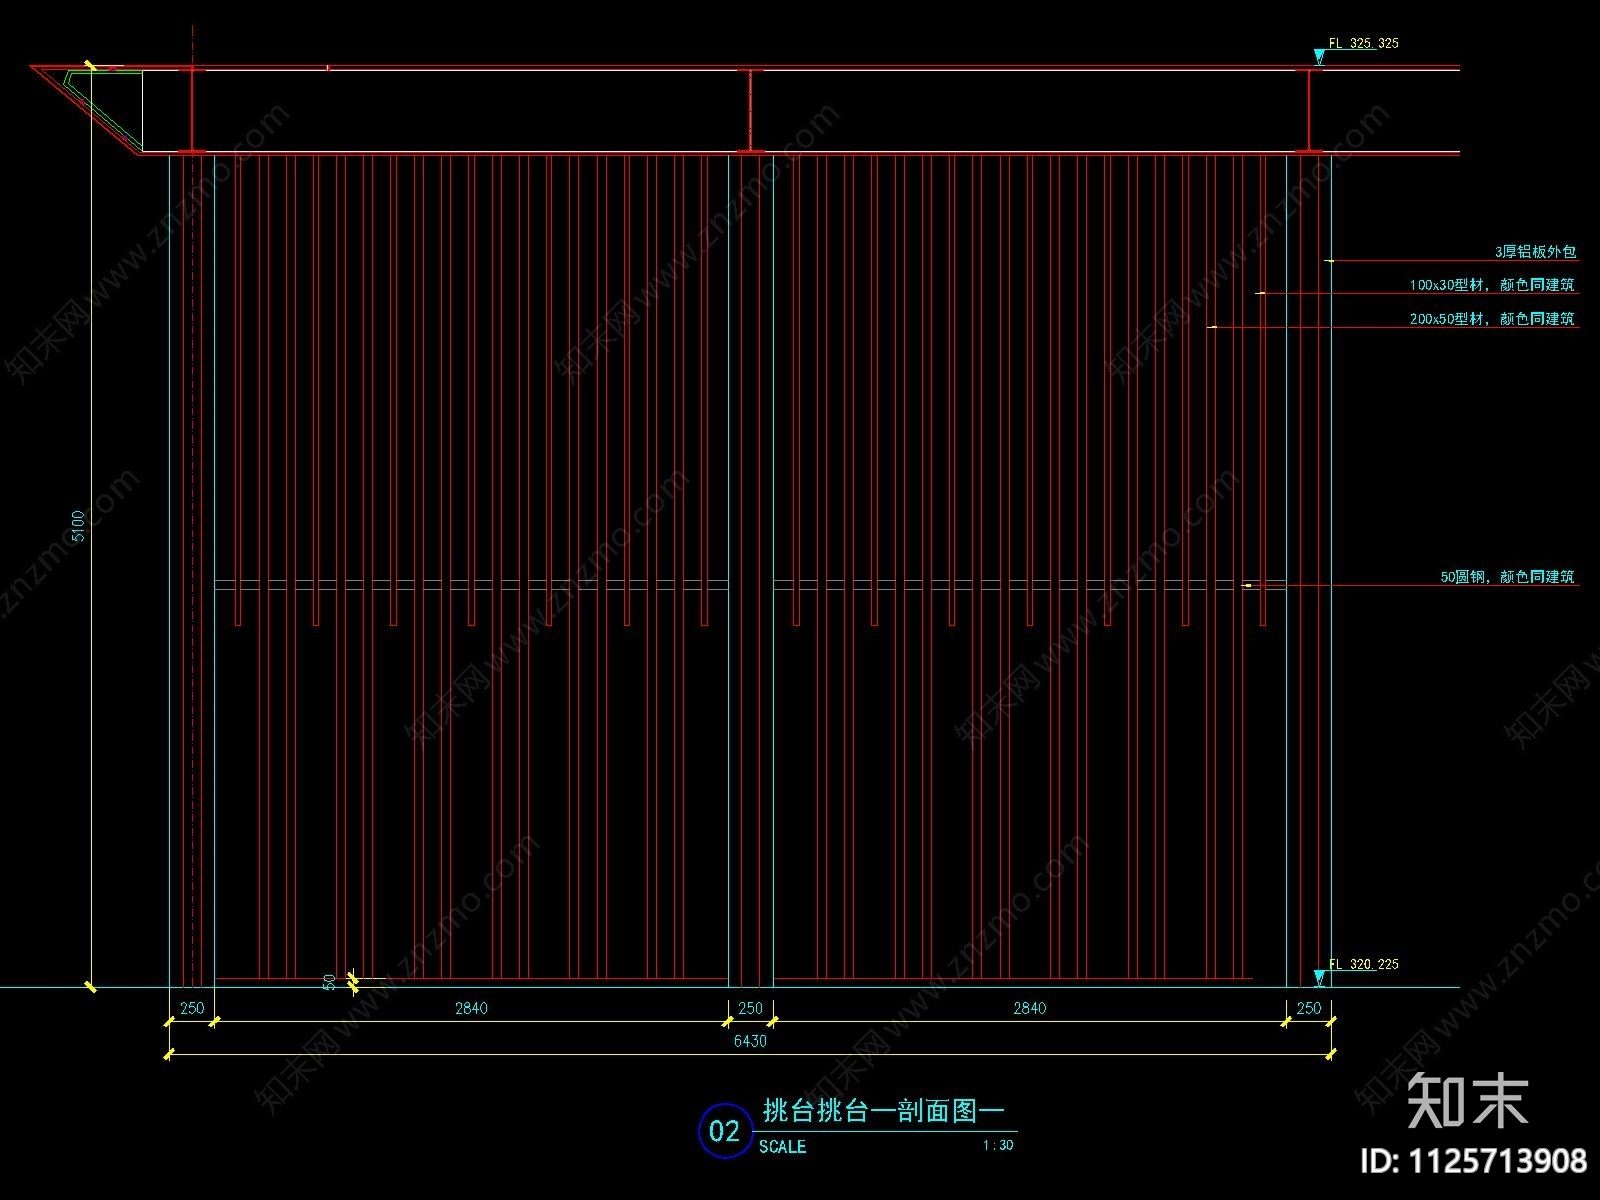Click the scale value 1:30
The width and height of the screenshot is (1600, 1200).
(x=998, y=1146)
